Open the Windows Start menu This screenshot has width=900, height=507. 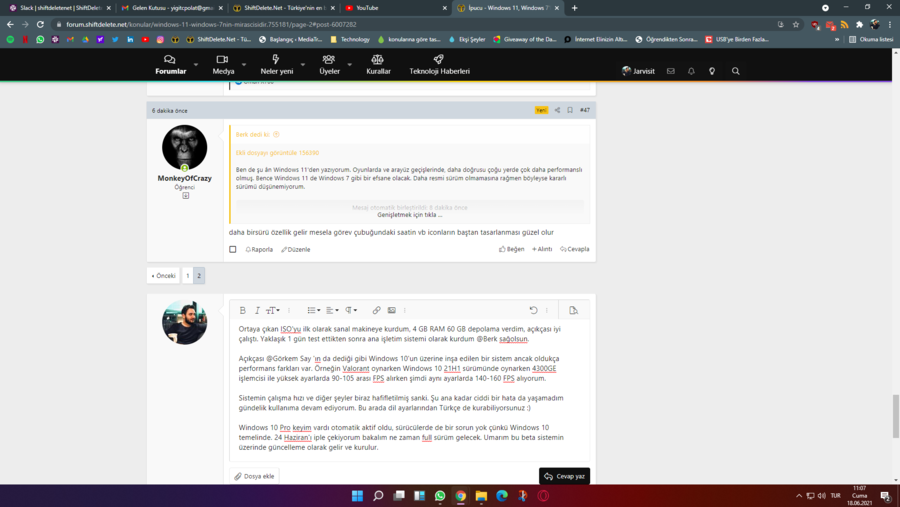(357, 496)
